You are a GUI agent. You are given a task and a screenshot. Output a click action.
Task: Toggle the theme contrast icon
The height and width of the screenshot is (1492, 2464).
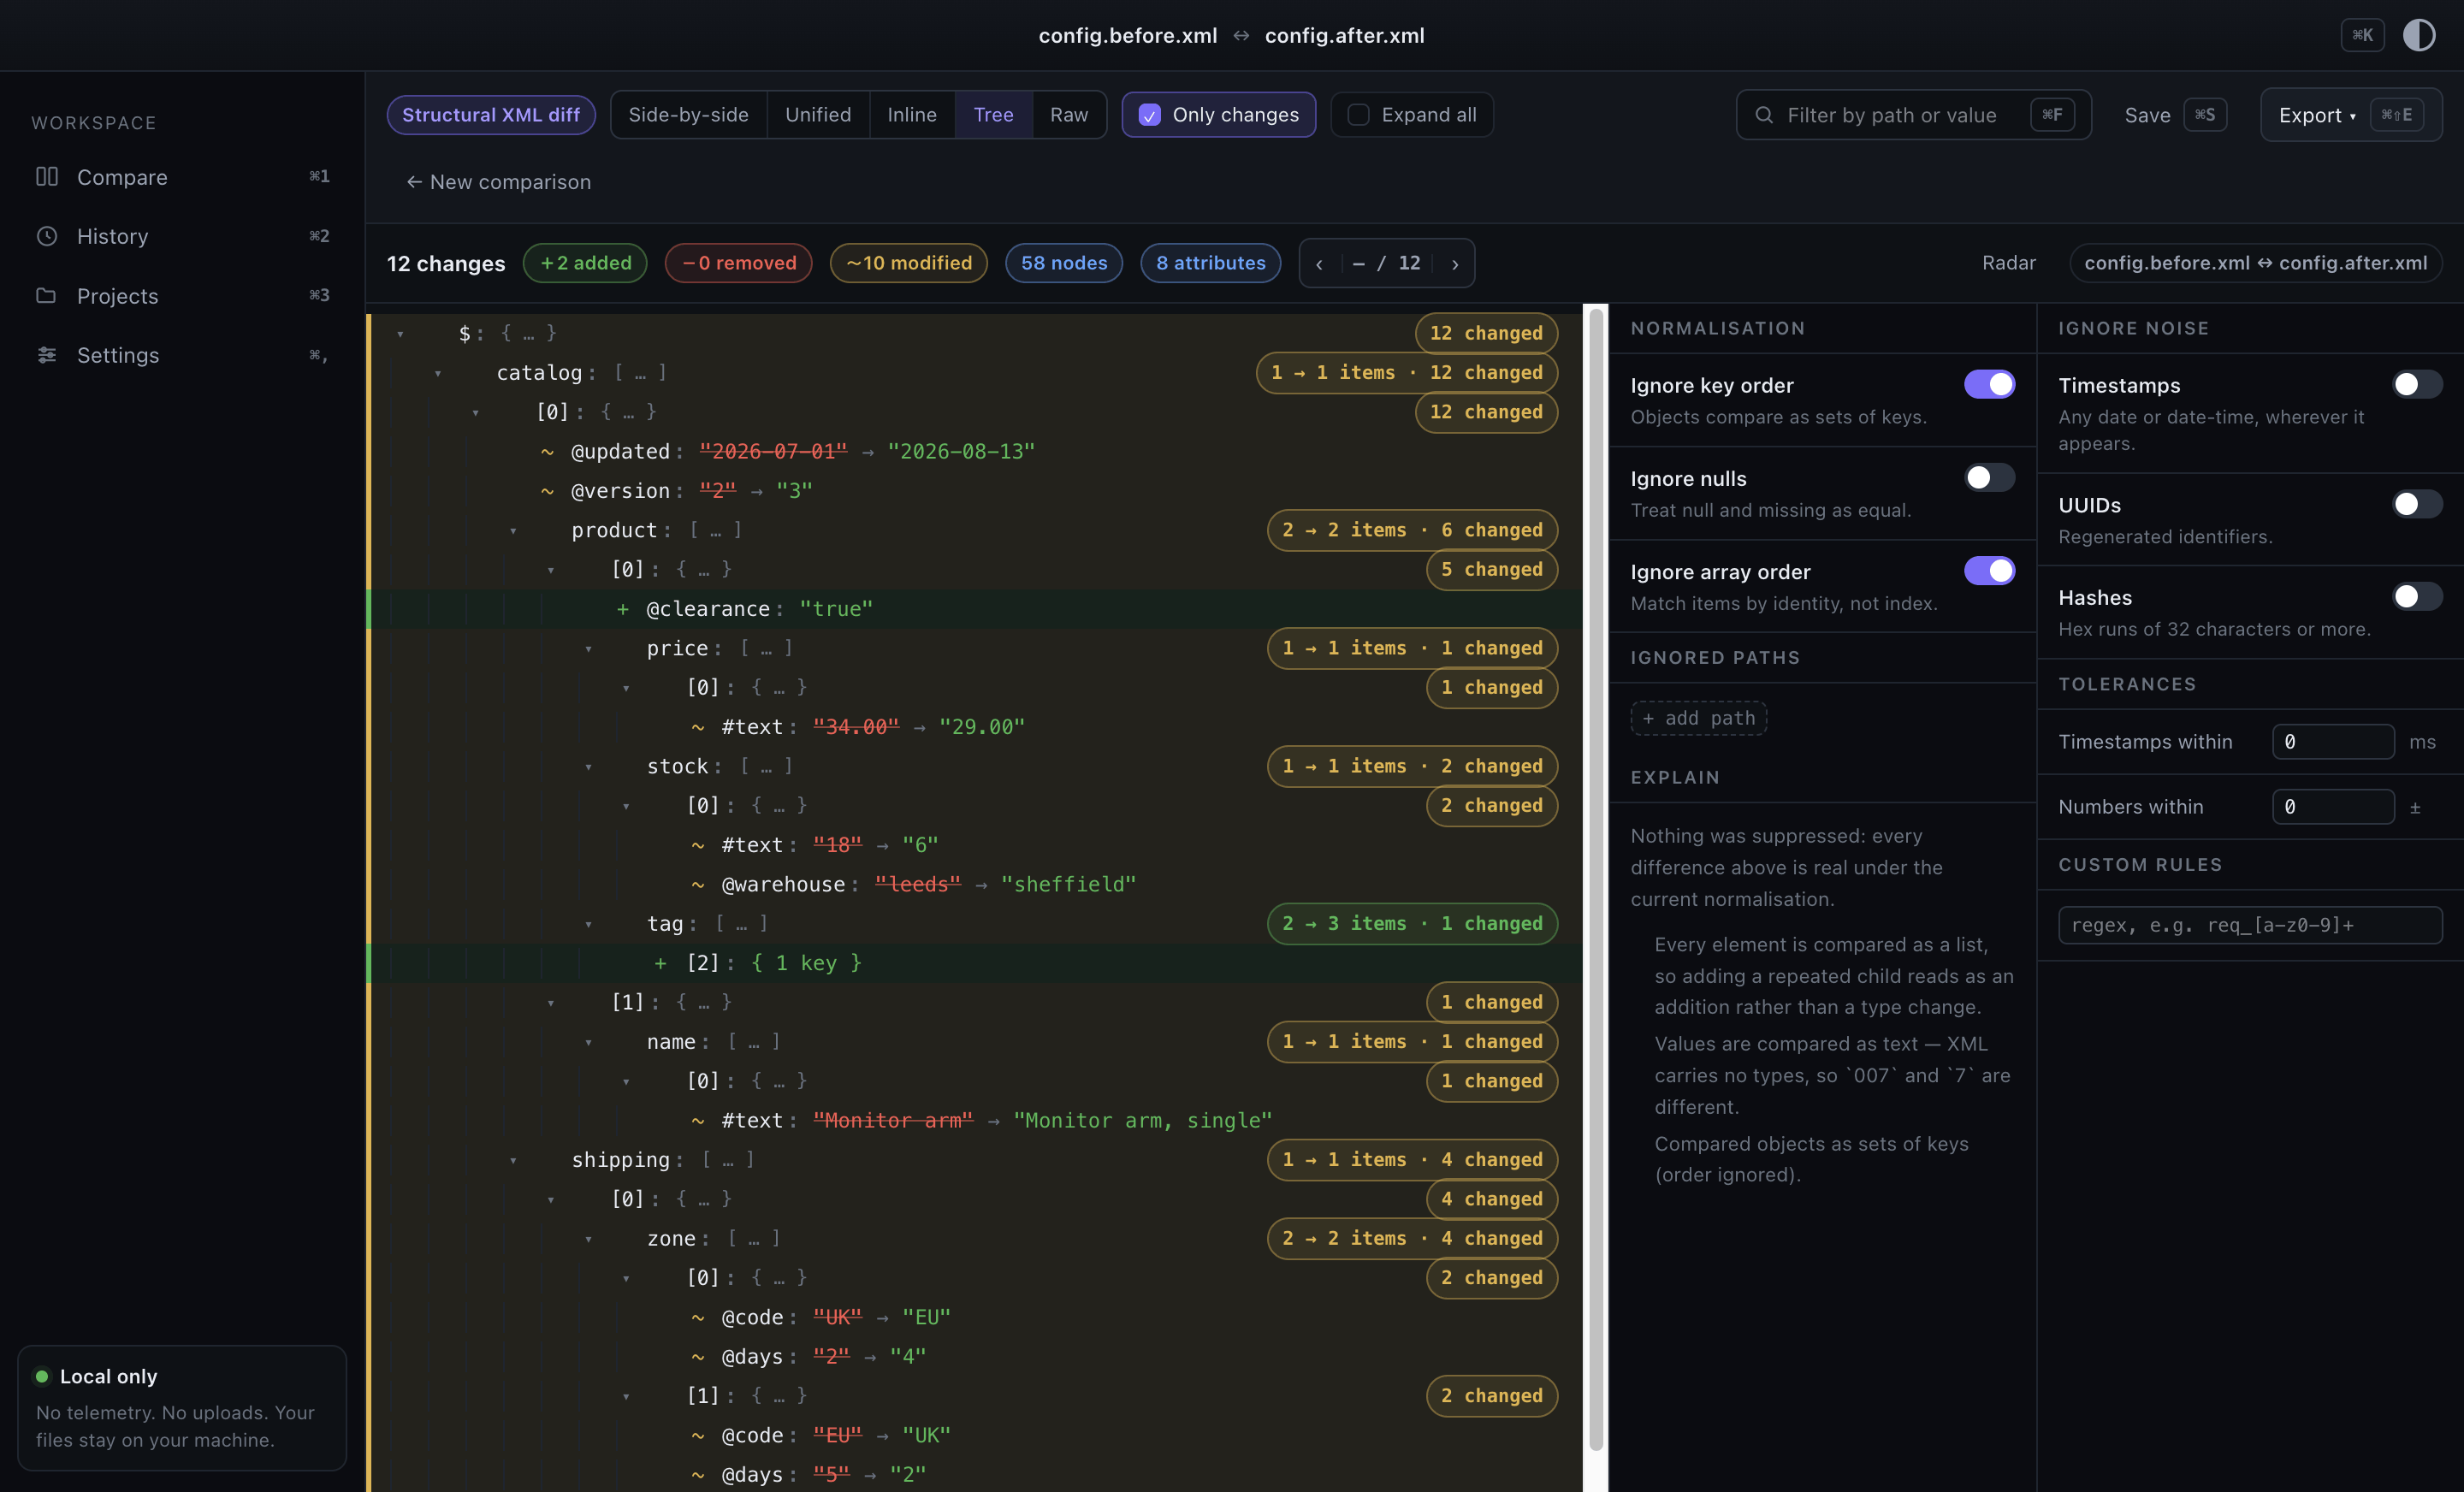(2418, 35)
